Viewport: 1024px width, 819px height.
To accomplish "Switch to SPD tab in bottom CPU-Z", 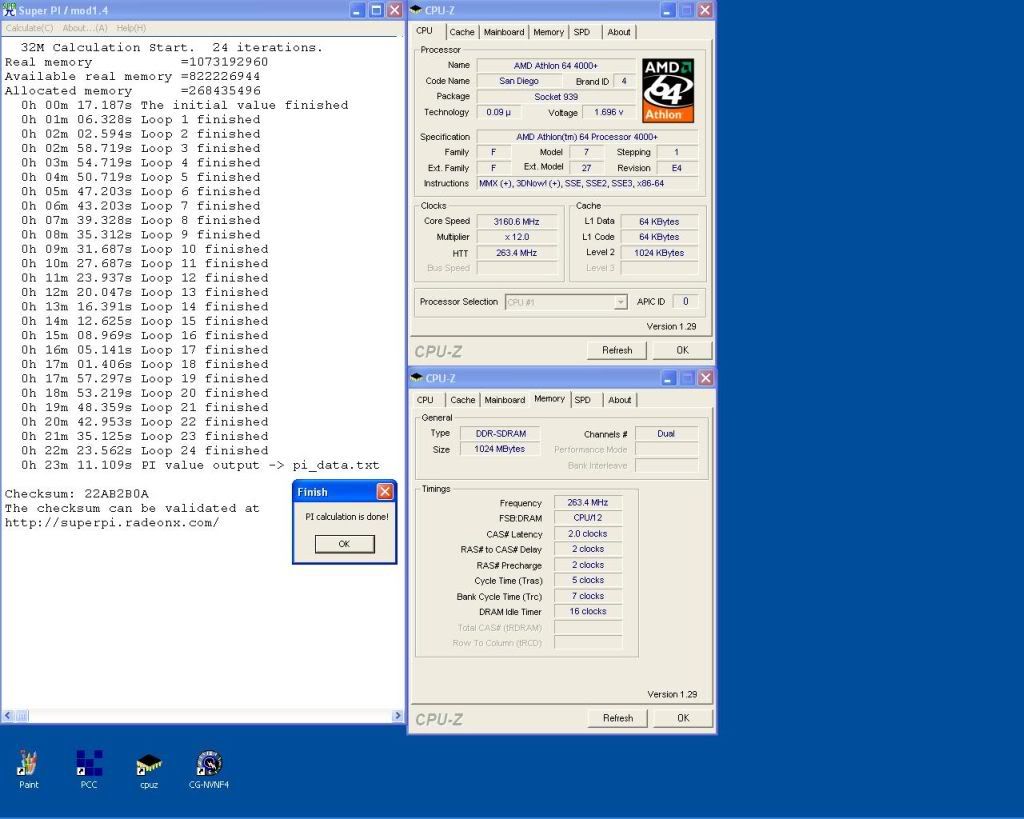I will pos(583,400).
